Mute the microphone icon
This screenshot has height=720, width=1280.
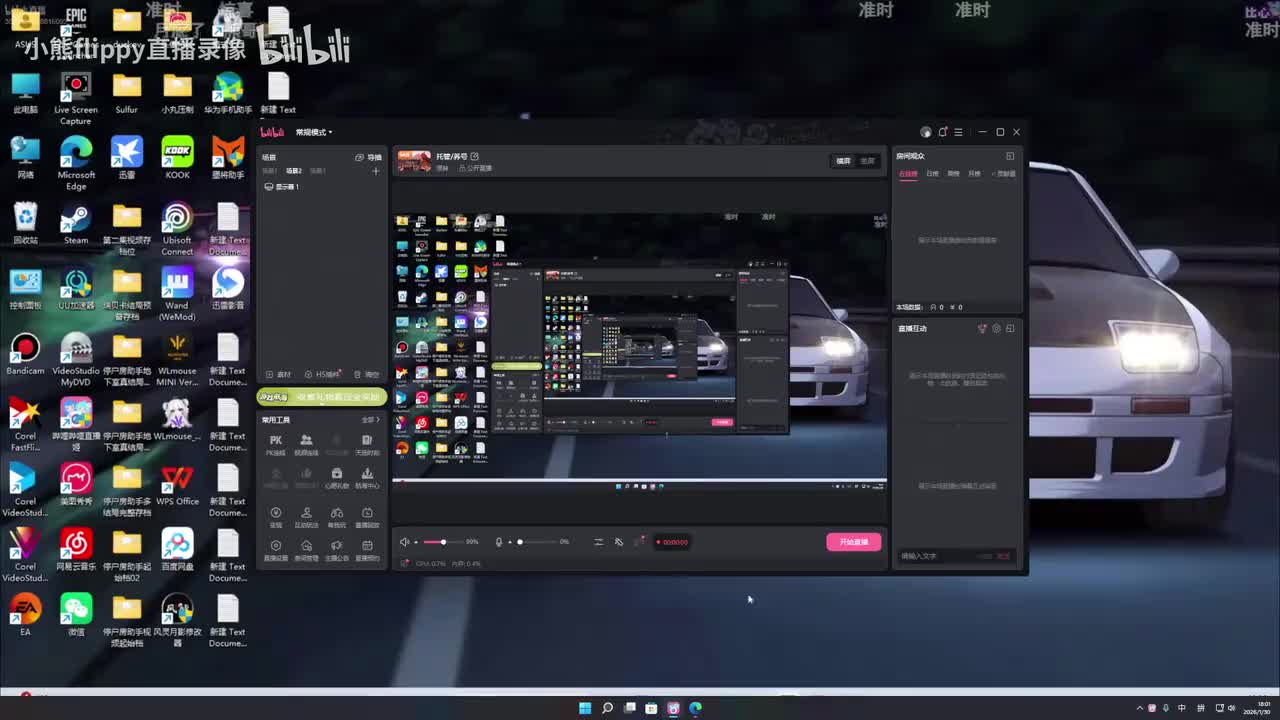(499, 542)
